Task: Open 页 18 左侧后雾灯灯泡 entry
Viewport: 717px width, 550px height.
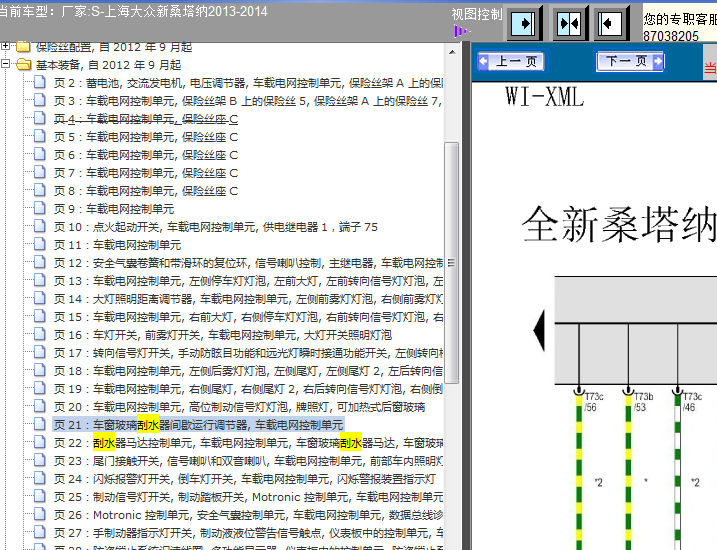Action: [248, 371]
